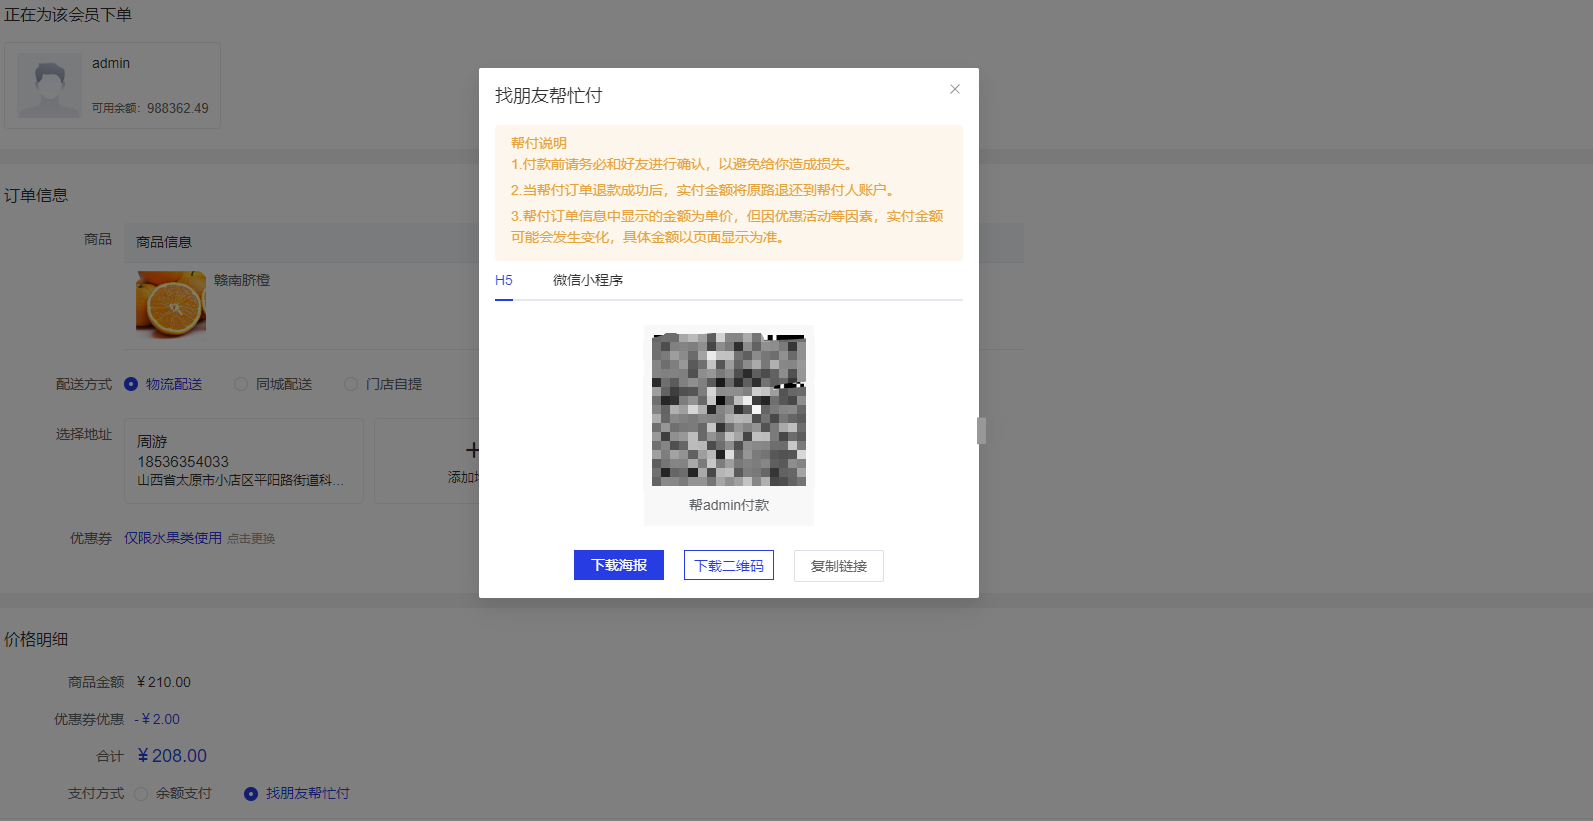Select 余额支付 payment method

pyautogui.click(x=141, y=794)
